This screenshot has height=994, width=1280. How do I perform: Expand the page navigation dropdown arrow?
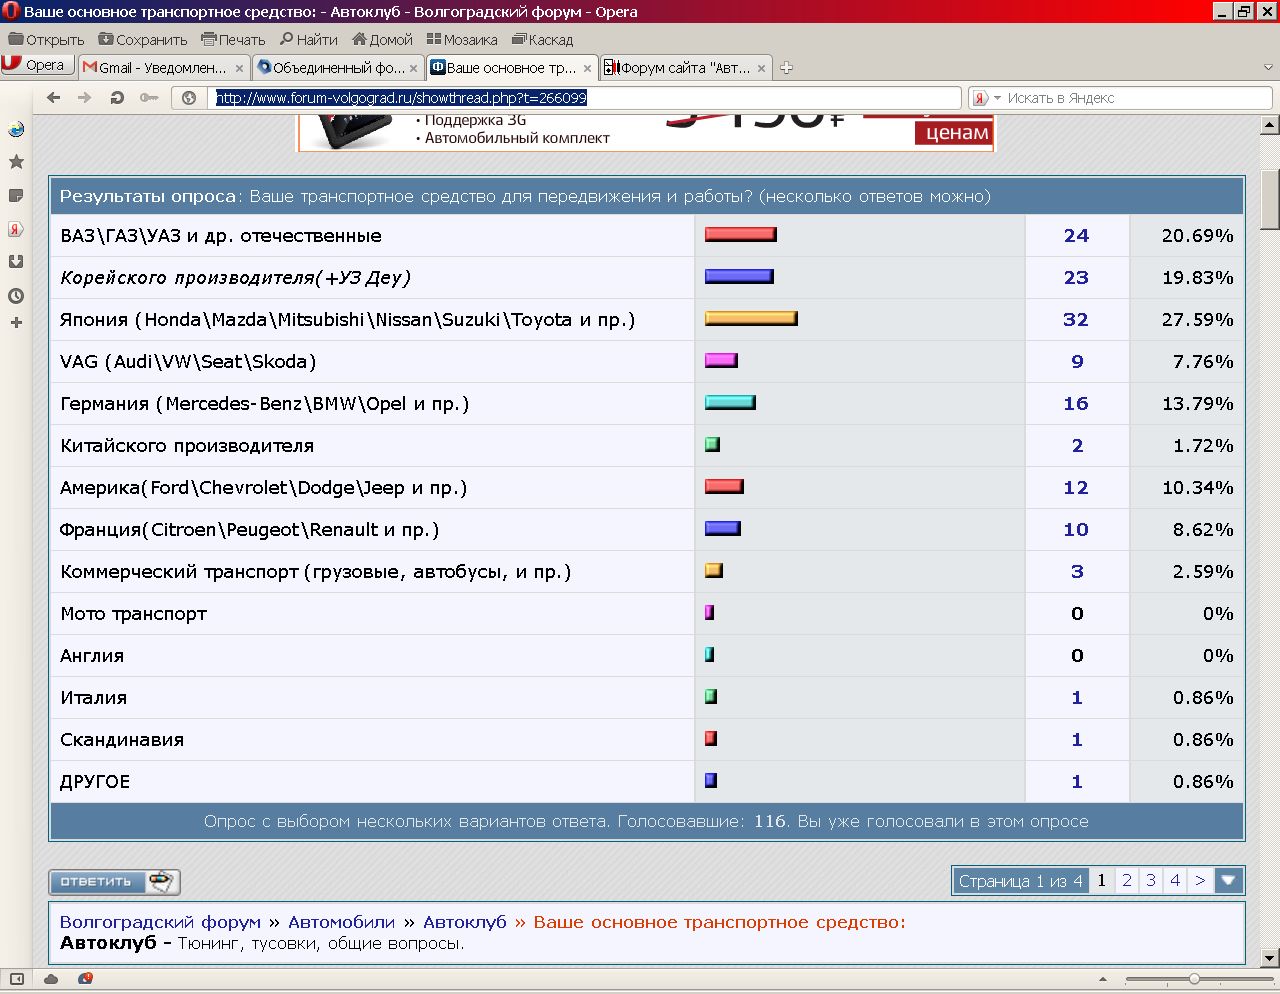1229,881
